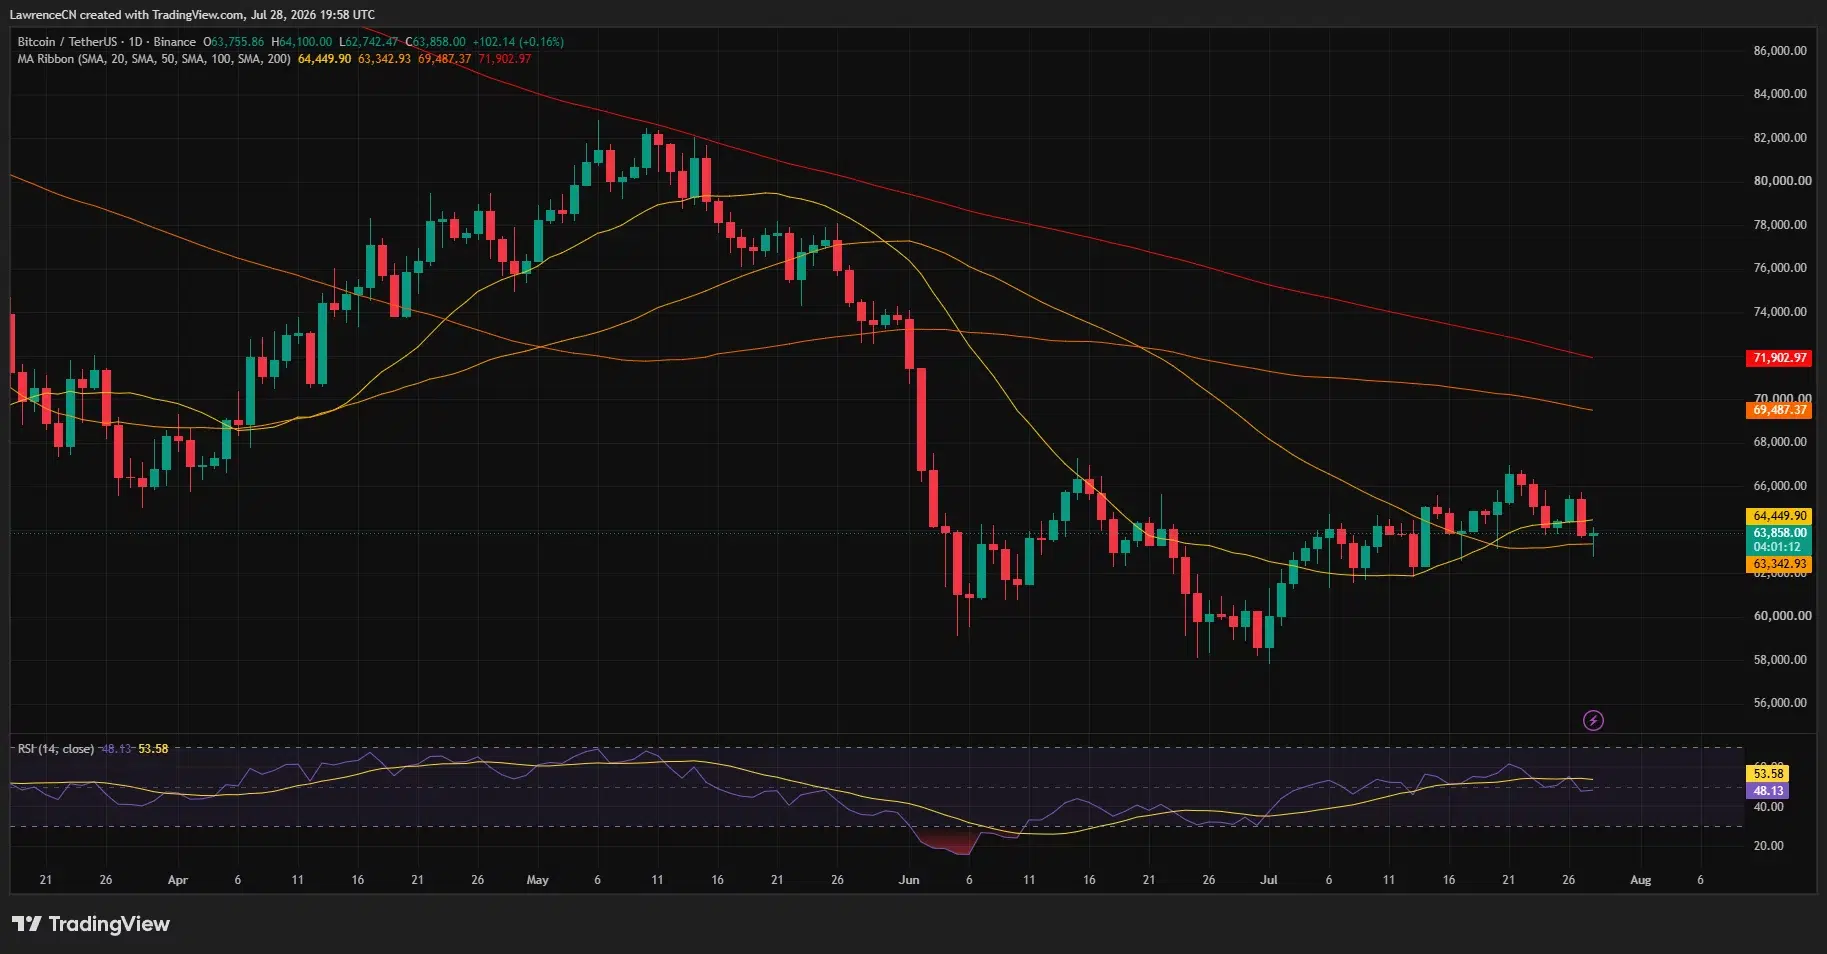
Task: Click the orange 69,487.37 price axis tag
Action: coord(1779,410)
